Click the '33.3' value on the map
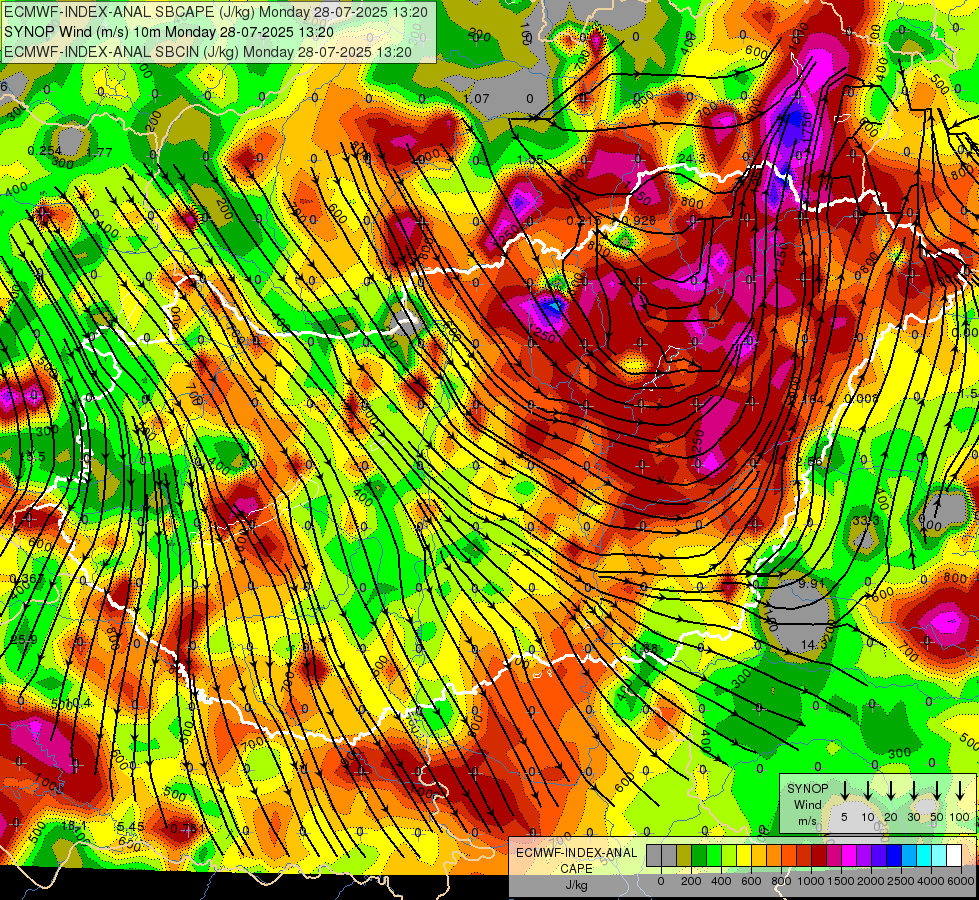 (x=865, y=520)
